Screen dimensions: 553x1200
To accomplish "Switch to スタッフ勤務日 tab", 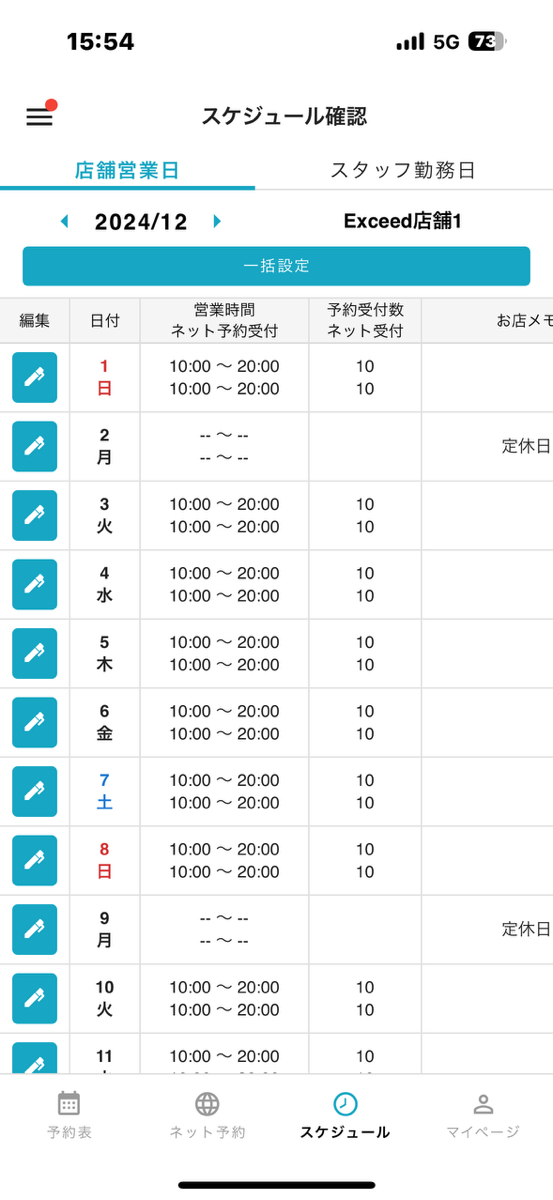I will (x=402, y=170).
